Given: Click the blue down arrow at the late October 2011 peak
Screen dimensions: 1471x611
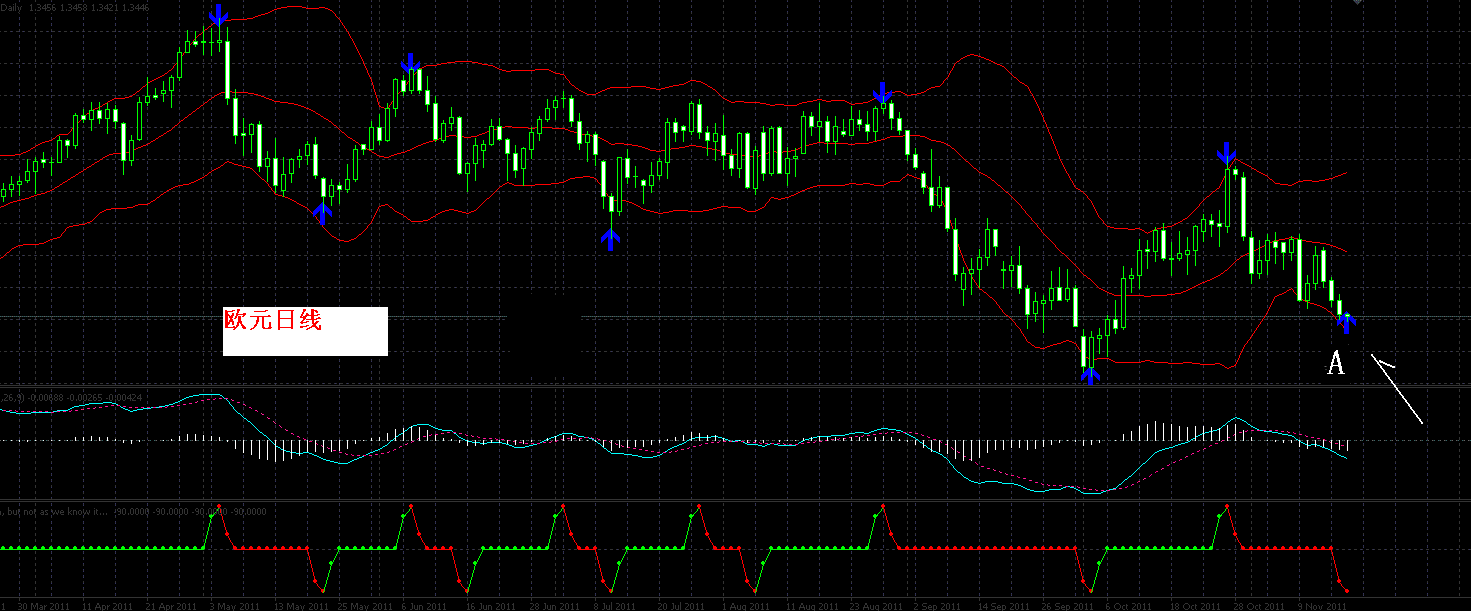Looking at the screenshot, I should [x=1226, y=154].
